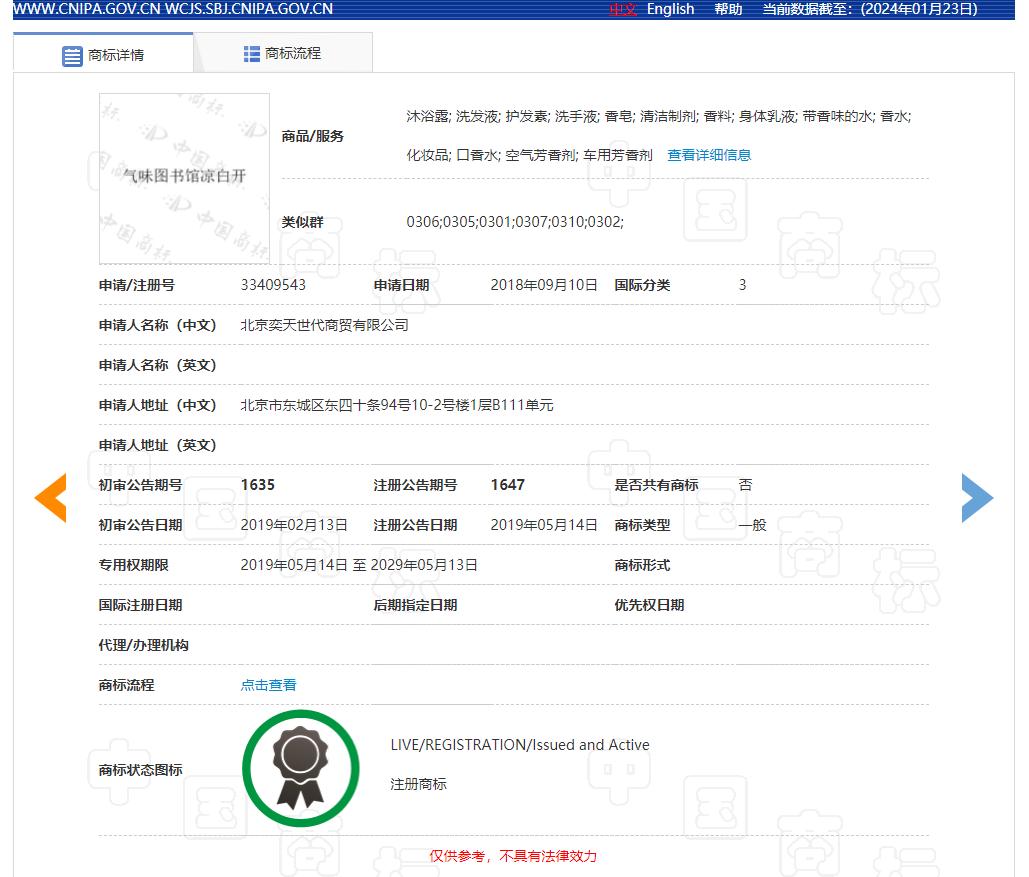Click the green registered trademark status badge
Viewport: 1029px width, 877px height.
301,768
